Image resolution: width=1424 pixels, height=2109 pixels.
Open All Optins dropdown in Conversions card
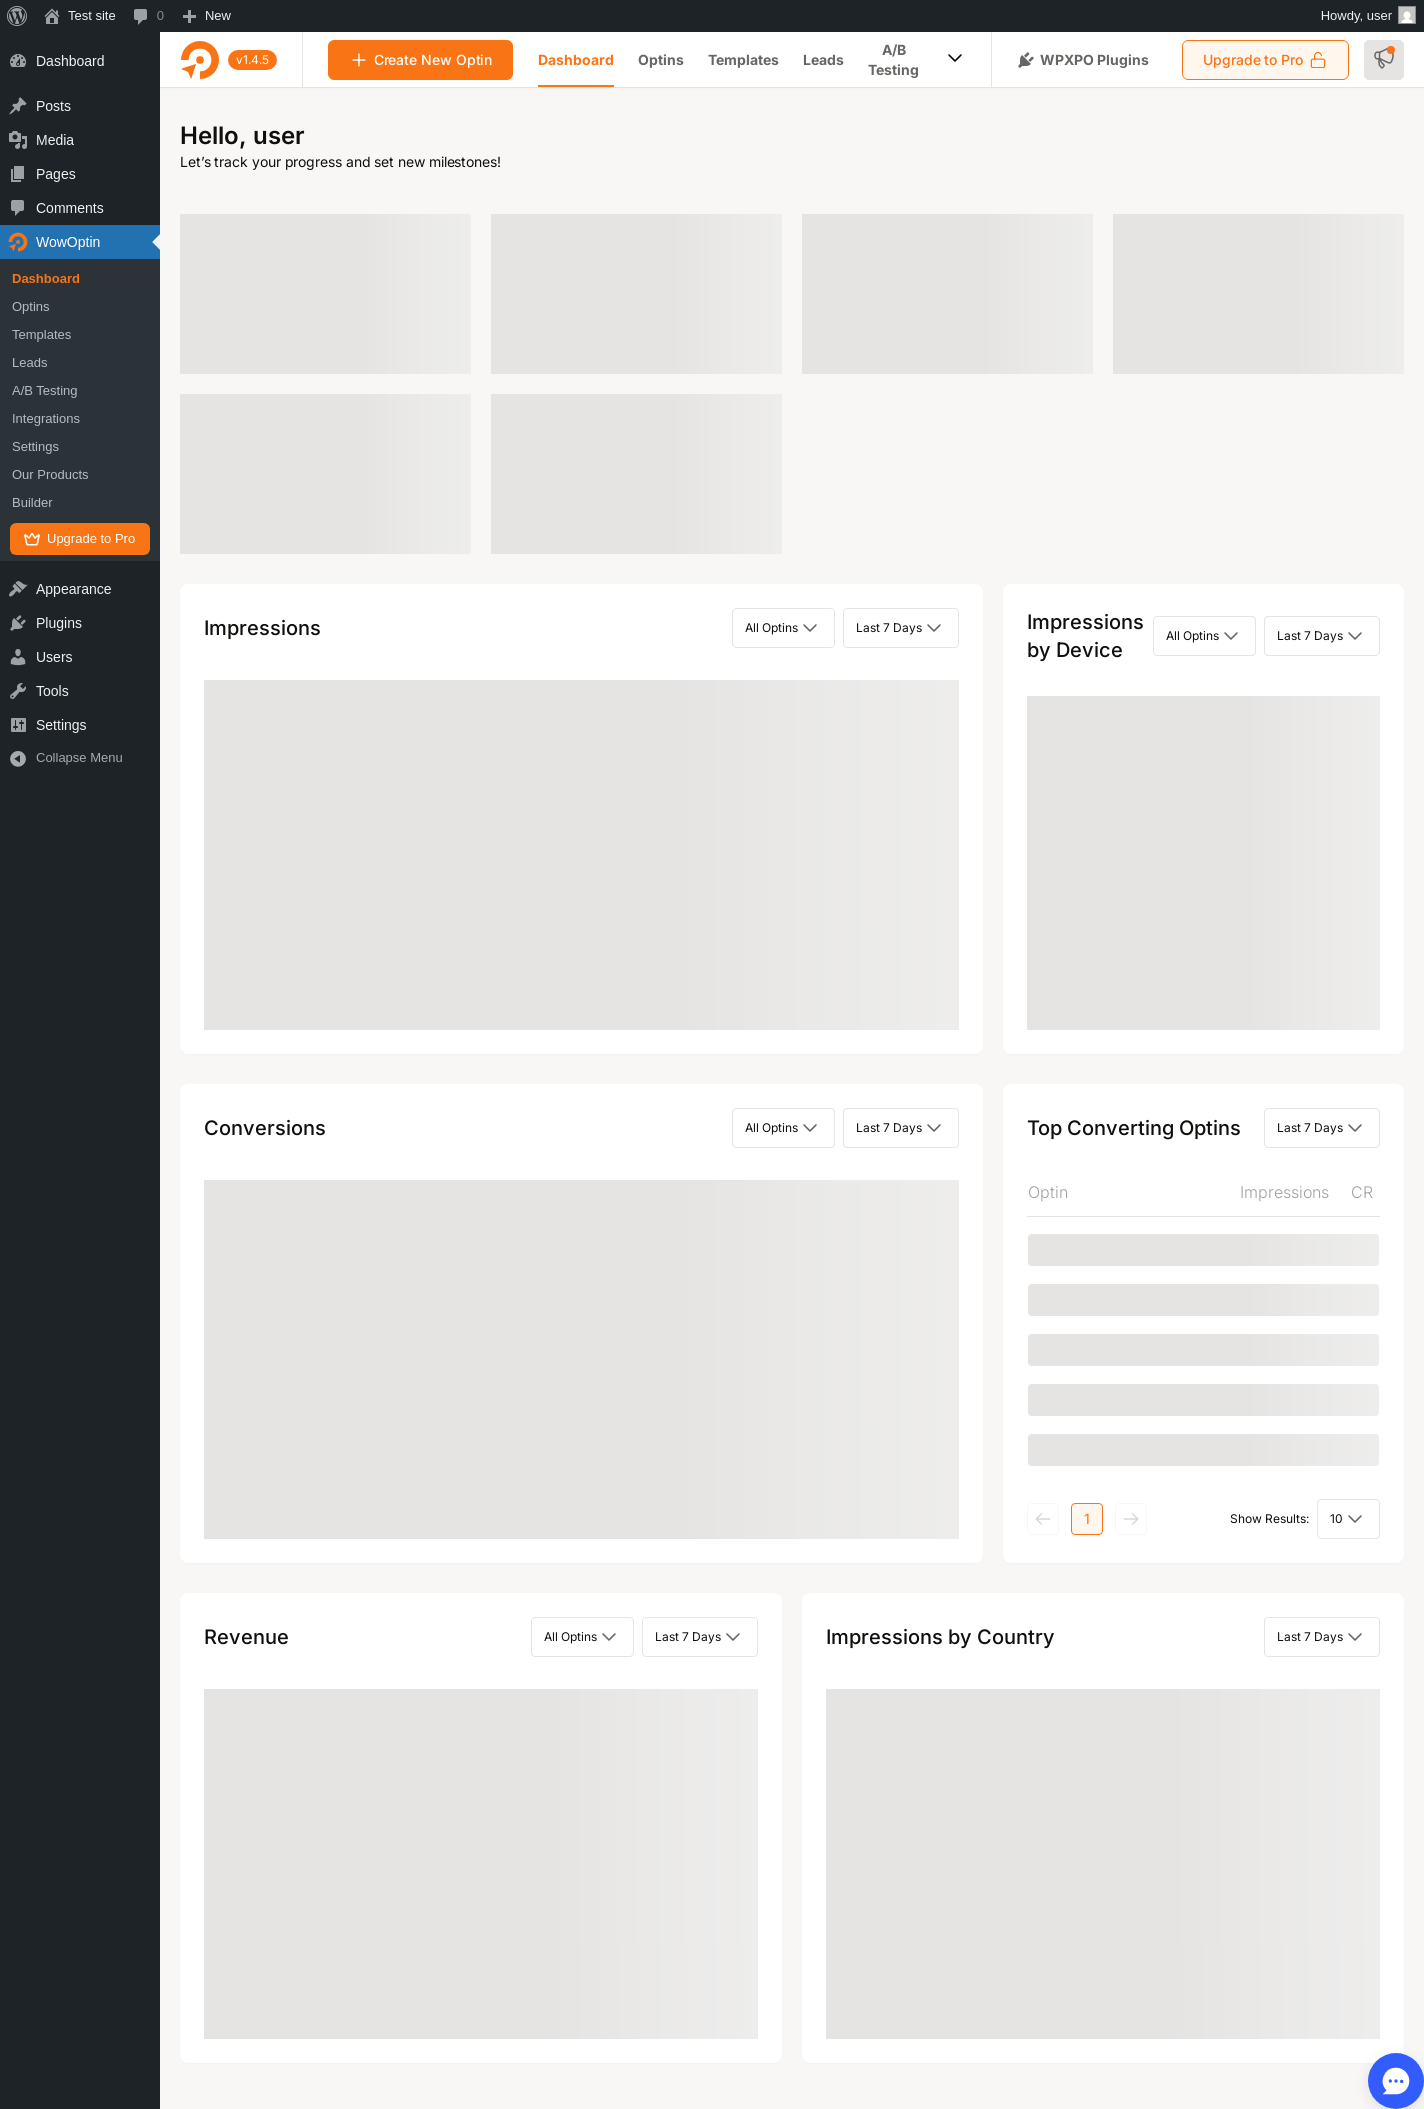tap(783, 1128)
